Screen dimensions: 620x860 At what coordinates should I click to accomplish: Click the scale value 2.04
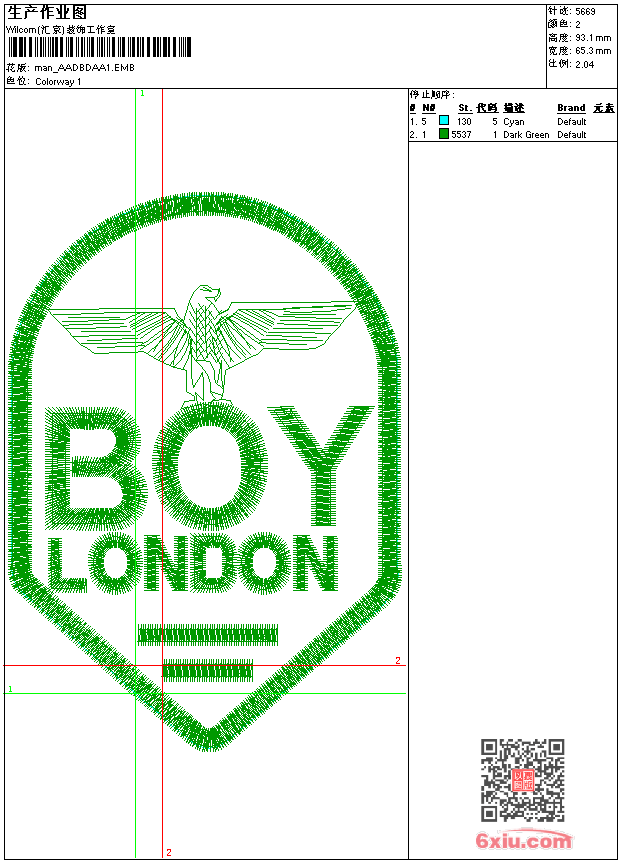click(x=585, y=64)
